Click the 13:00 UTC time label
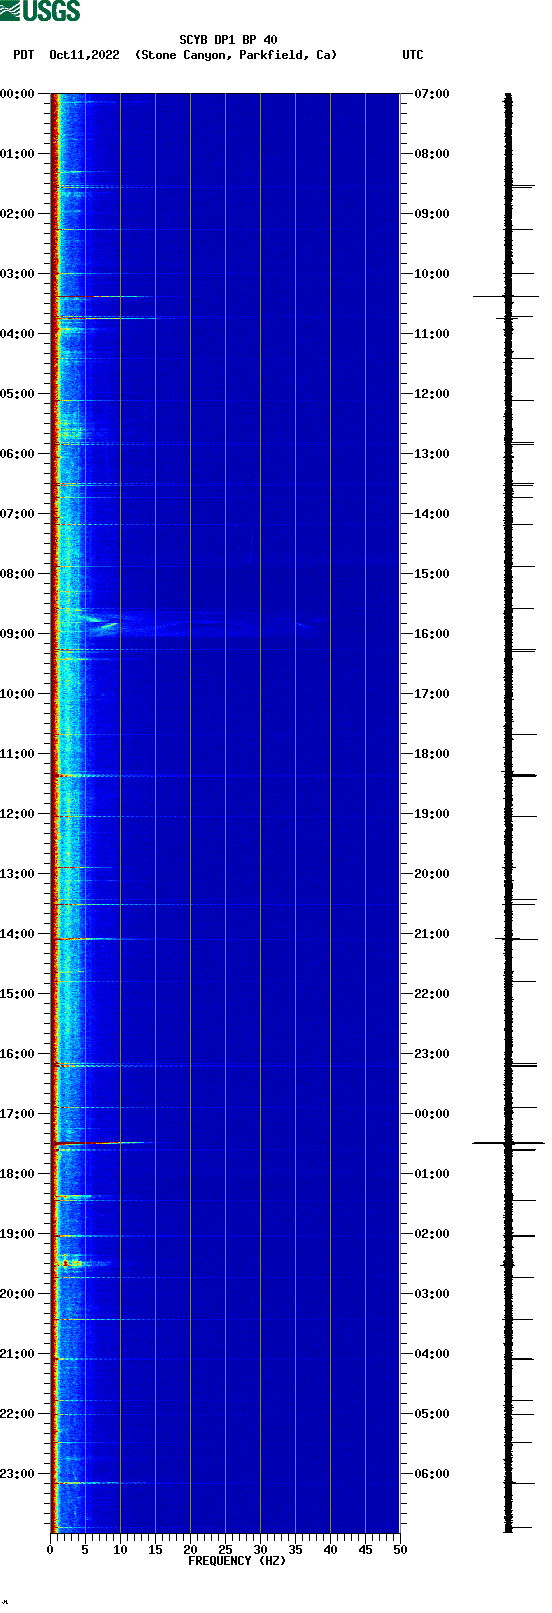Screen dimensions: 552x1613 432,454
